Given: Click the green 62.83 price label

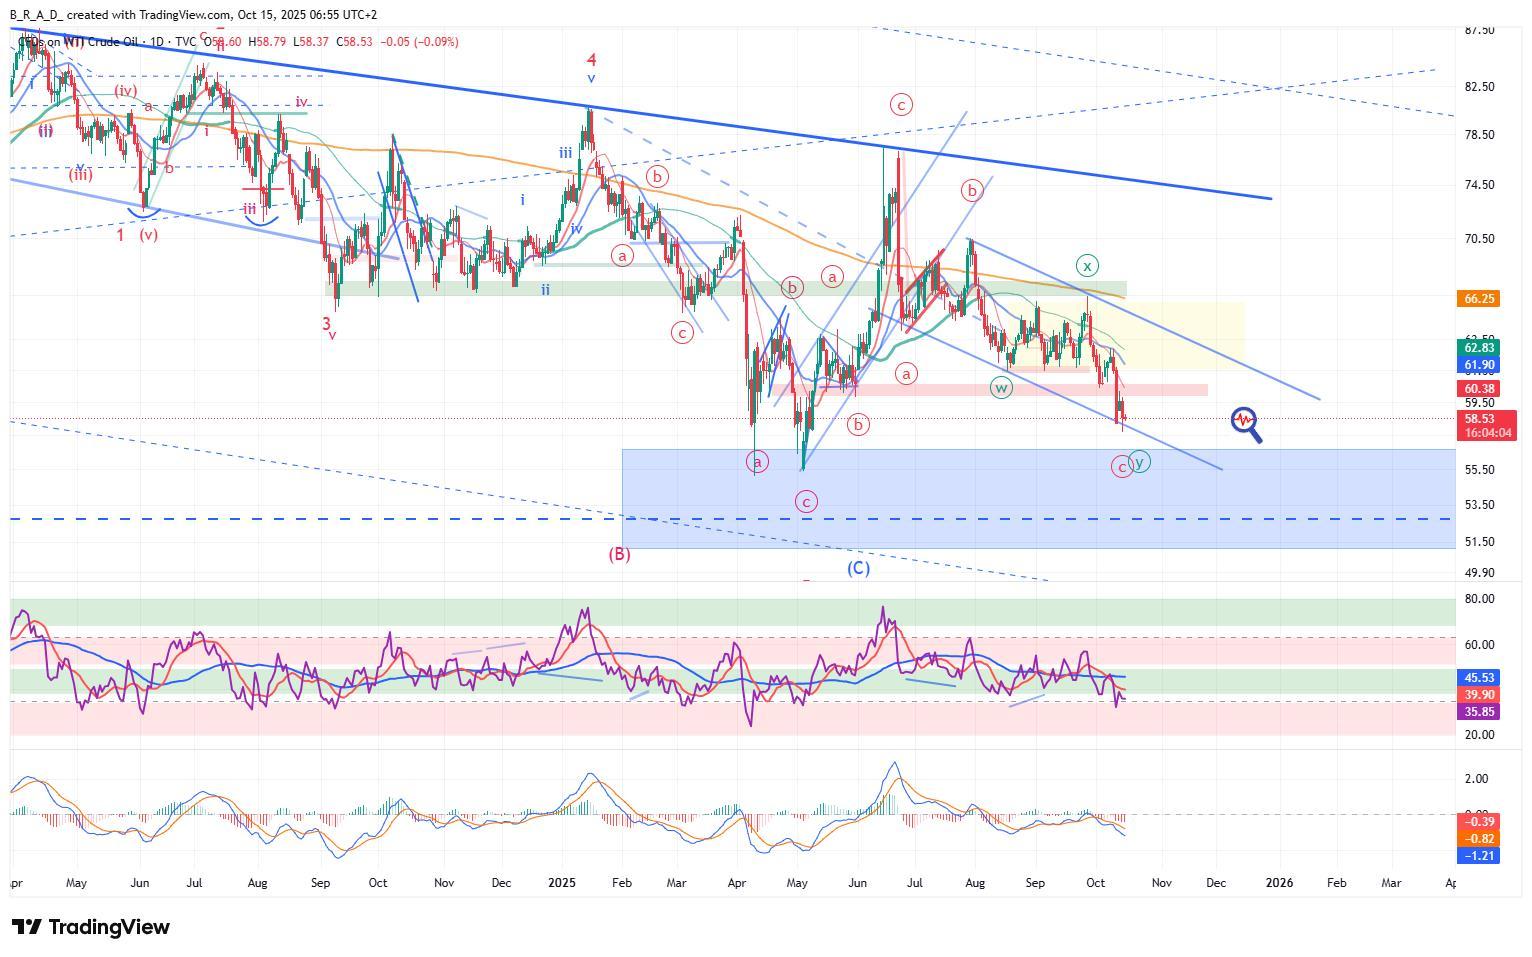Looking at the screenshot, I should (1479, 347).
